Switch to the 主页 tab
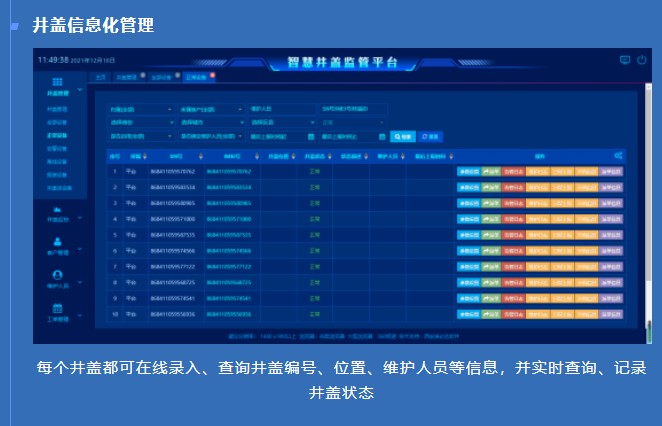The width and height of the screenshot is (662, 426). coord(99,76)
